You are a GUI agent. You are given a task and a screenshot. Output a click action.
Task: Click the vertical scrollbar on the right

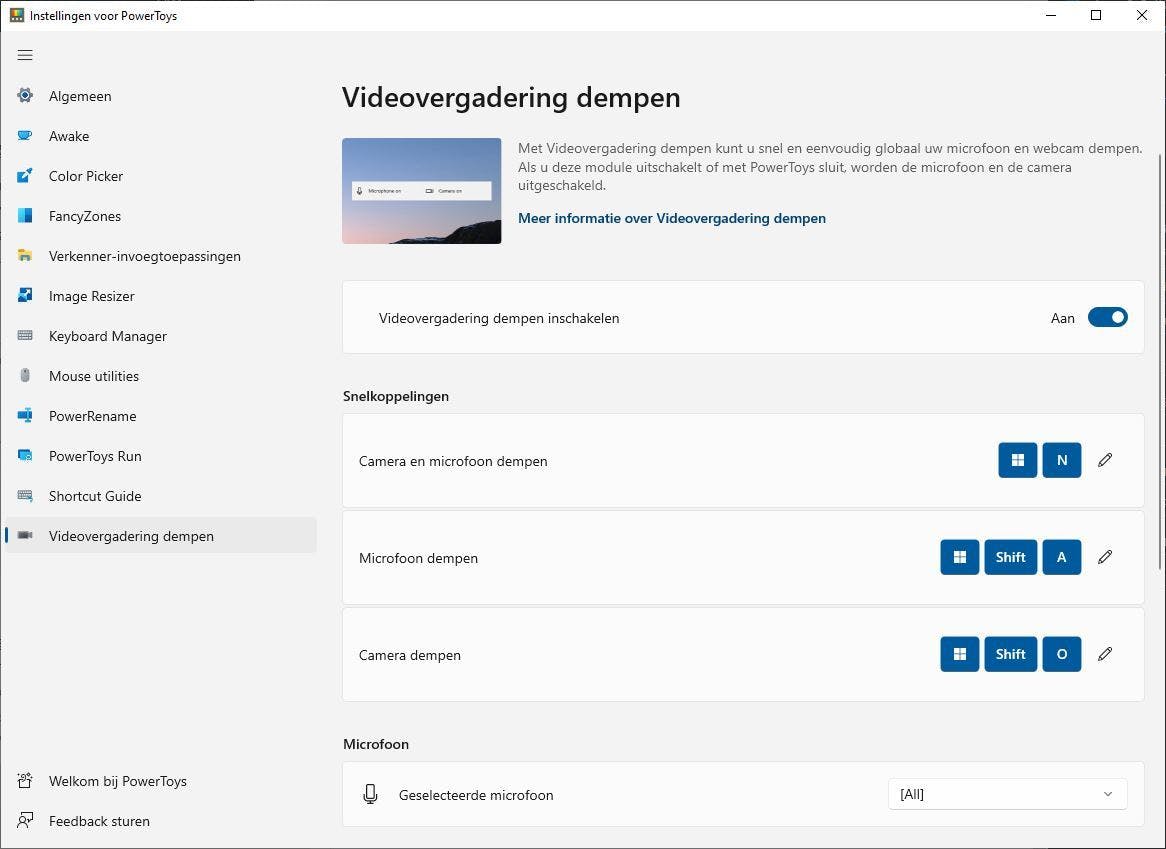pos(1160,350)
